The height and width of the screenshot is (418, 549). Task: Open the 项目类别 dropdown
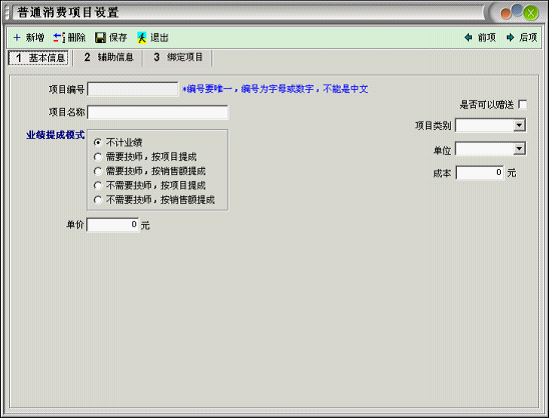point(519,125)
